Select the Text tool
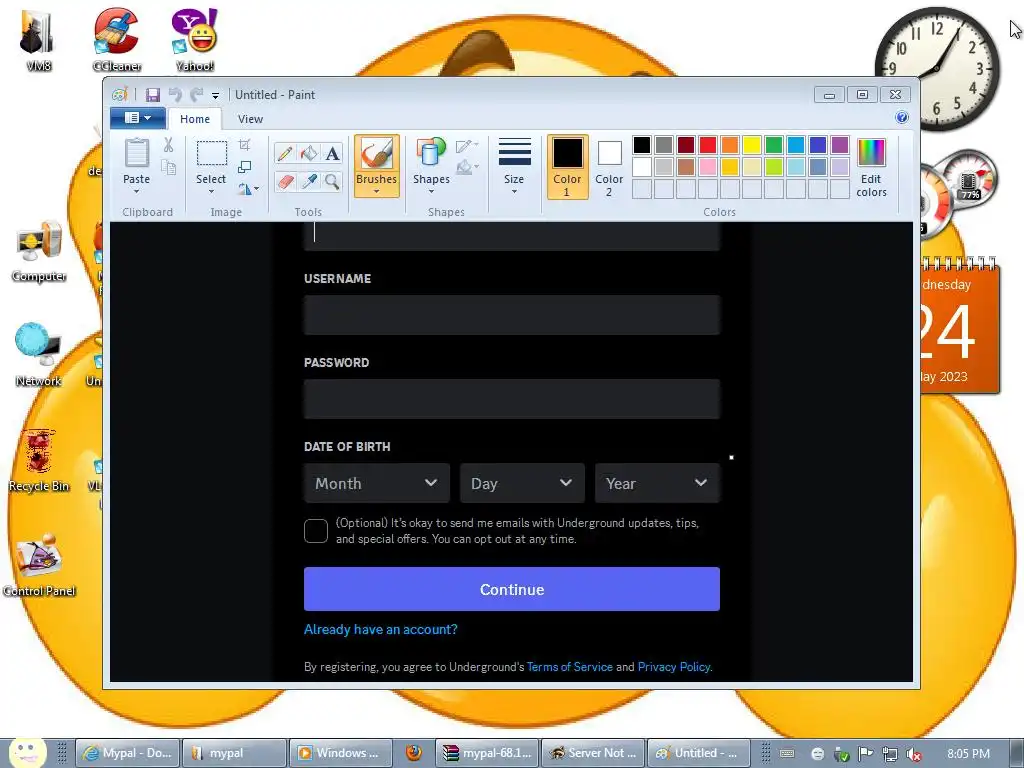 pyautogui.click(x=332, y=153)
